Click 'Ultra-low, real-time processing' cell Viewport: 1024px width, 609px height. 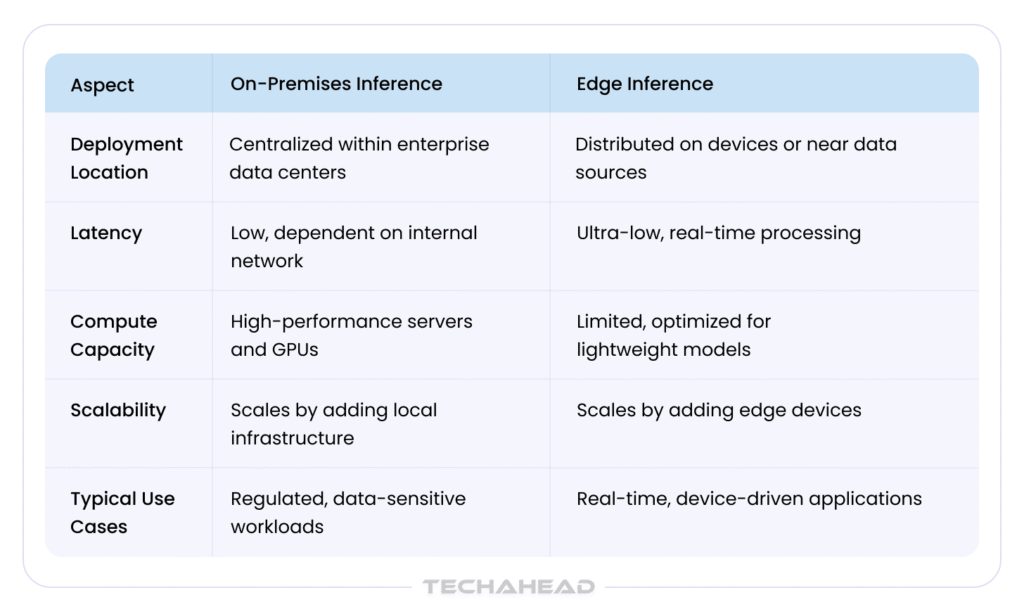click(x=718, y=233)
